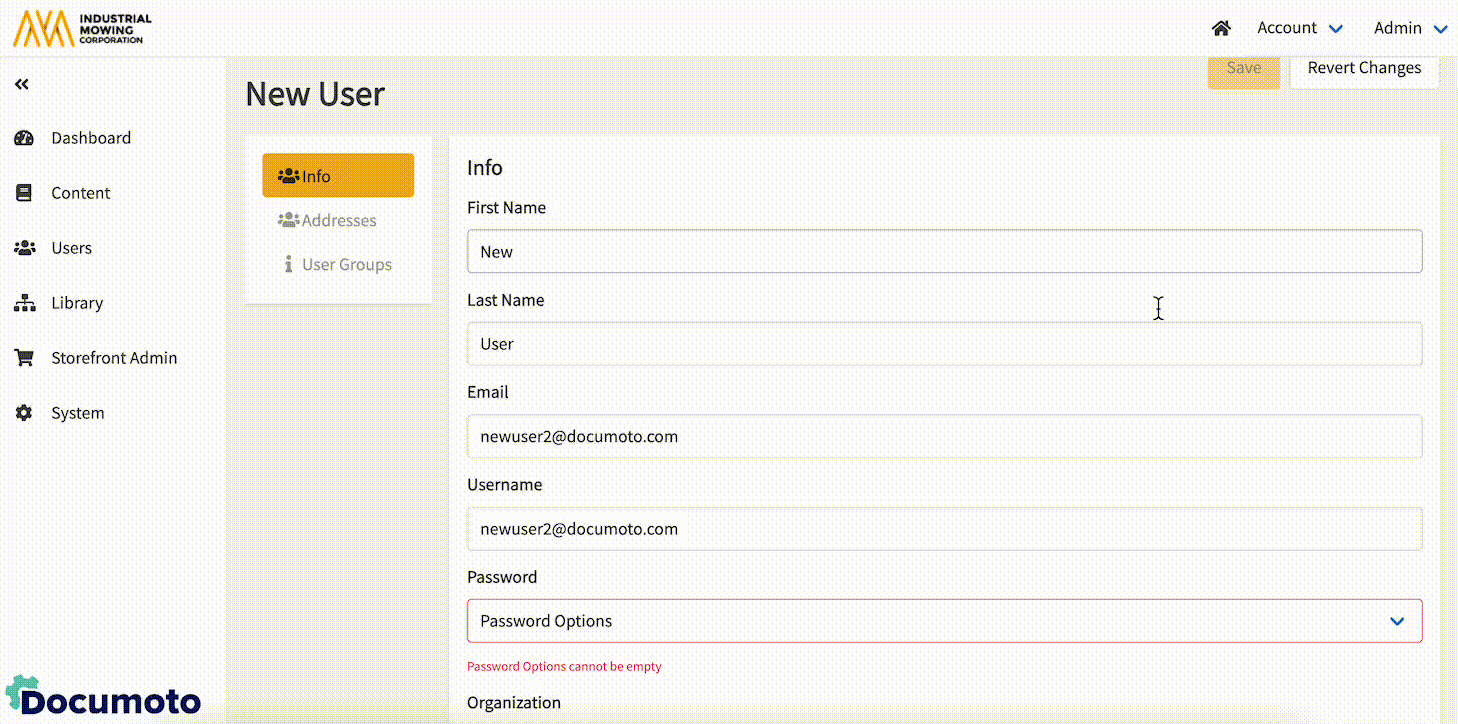1458x724 pixels.
Task: Click the Email input field
Action: point(944,437)
